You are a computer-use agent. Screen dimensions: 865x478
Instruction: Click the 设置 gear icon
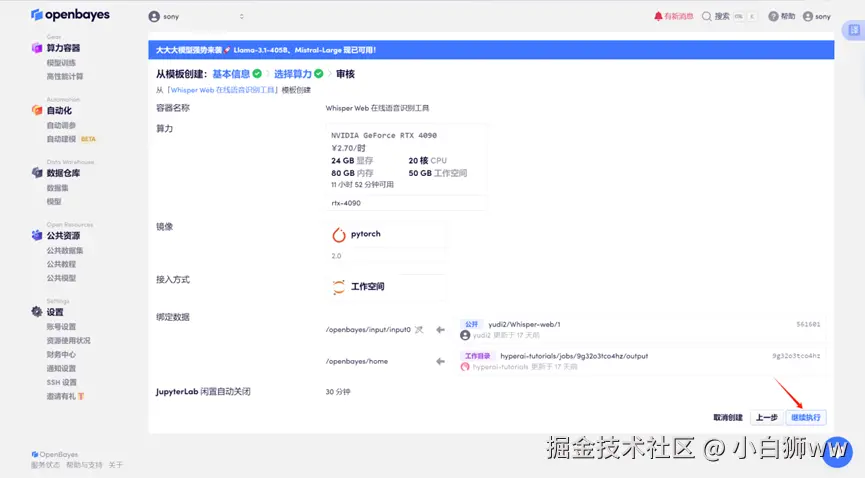pyautogui.click(x=37, y=312)
